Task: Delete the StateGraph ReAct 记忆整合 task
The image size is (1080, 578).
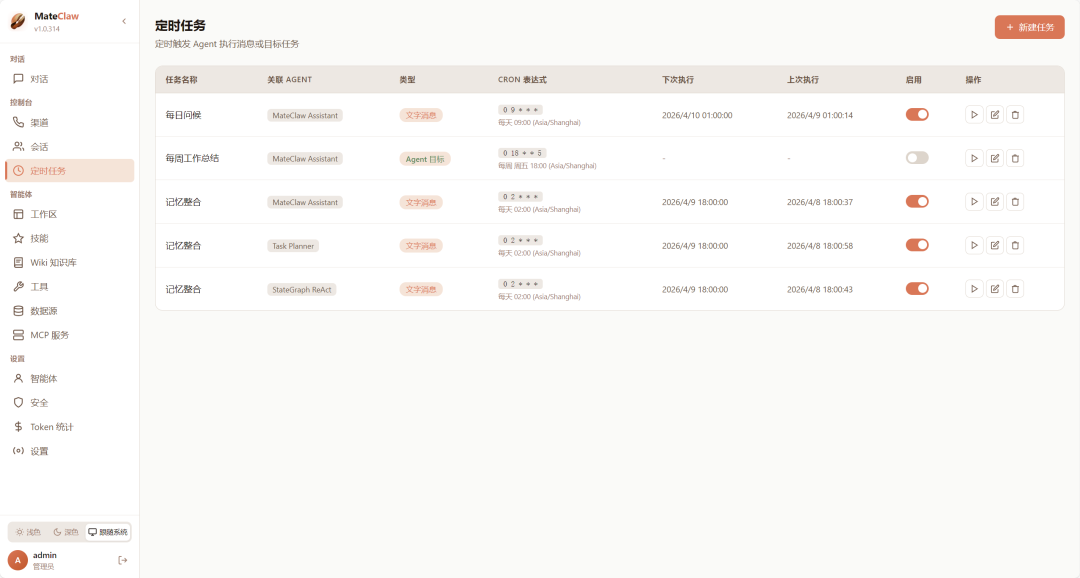Action: click(1015, 289)
